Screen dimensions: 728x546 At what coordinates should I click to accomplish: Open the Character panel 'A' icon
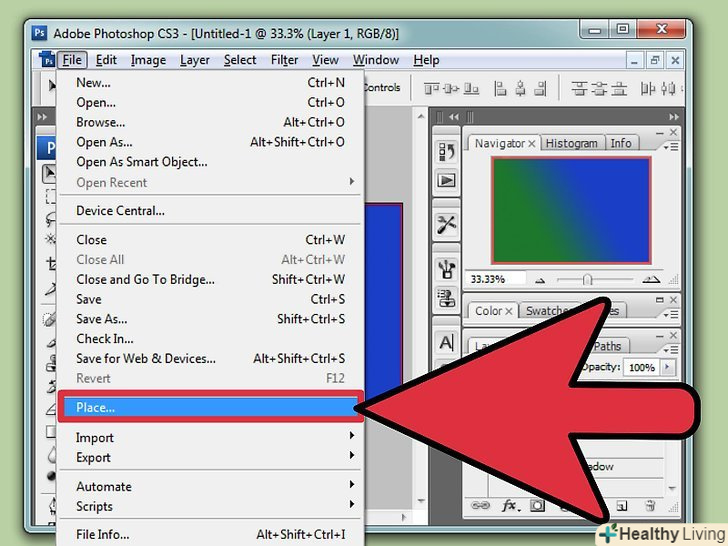point(446,343)
